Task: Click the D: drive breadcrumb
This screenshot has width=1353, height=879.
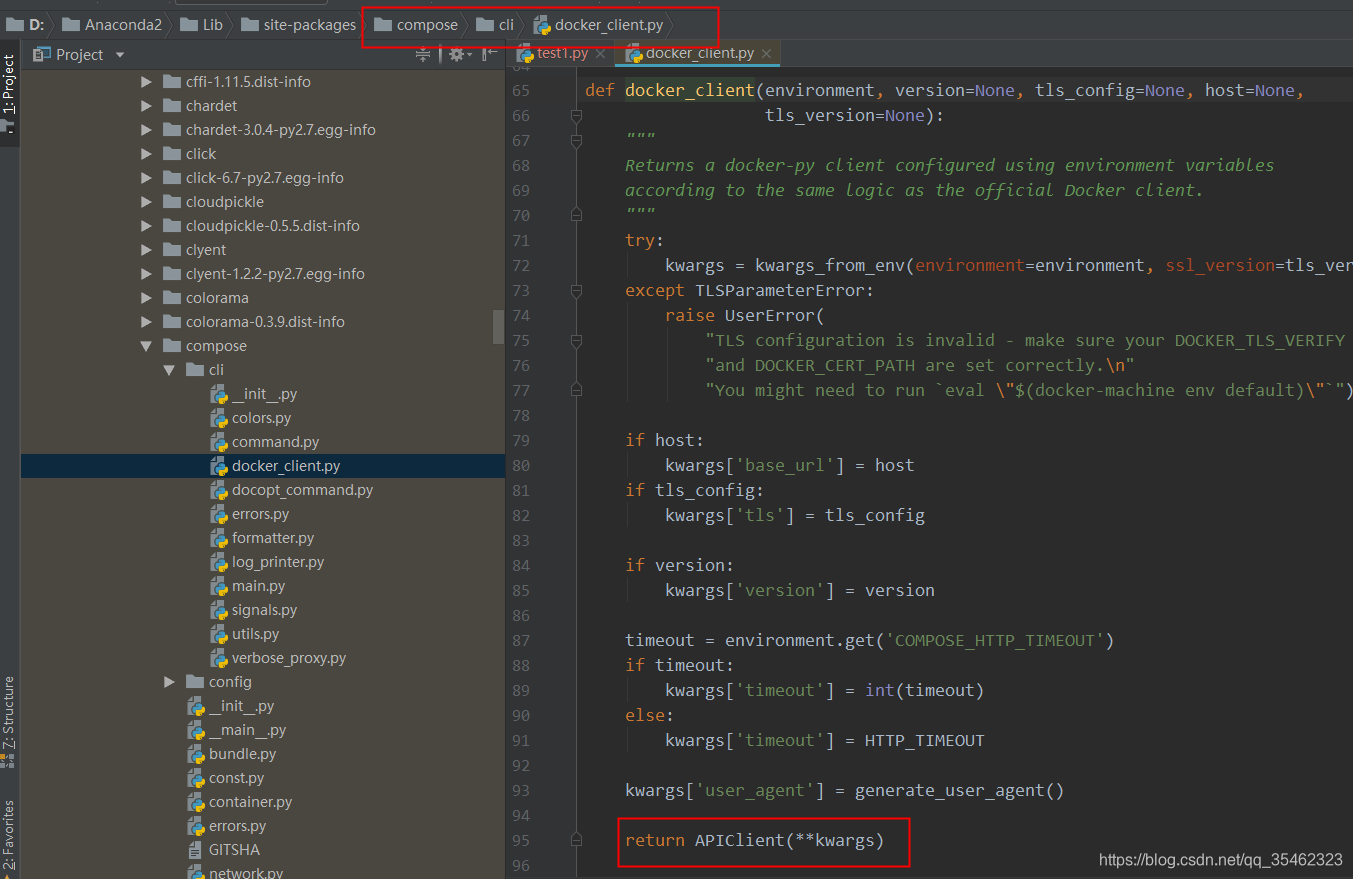Action: [x=27, y=25]
